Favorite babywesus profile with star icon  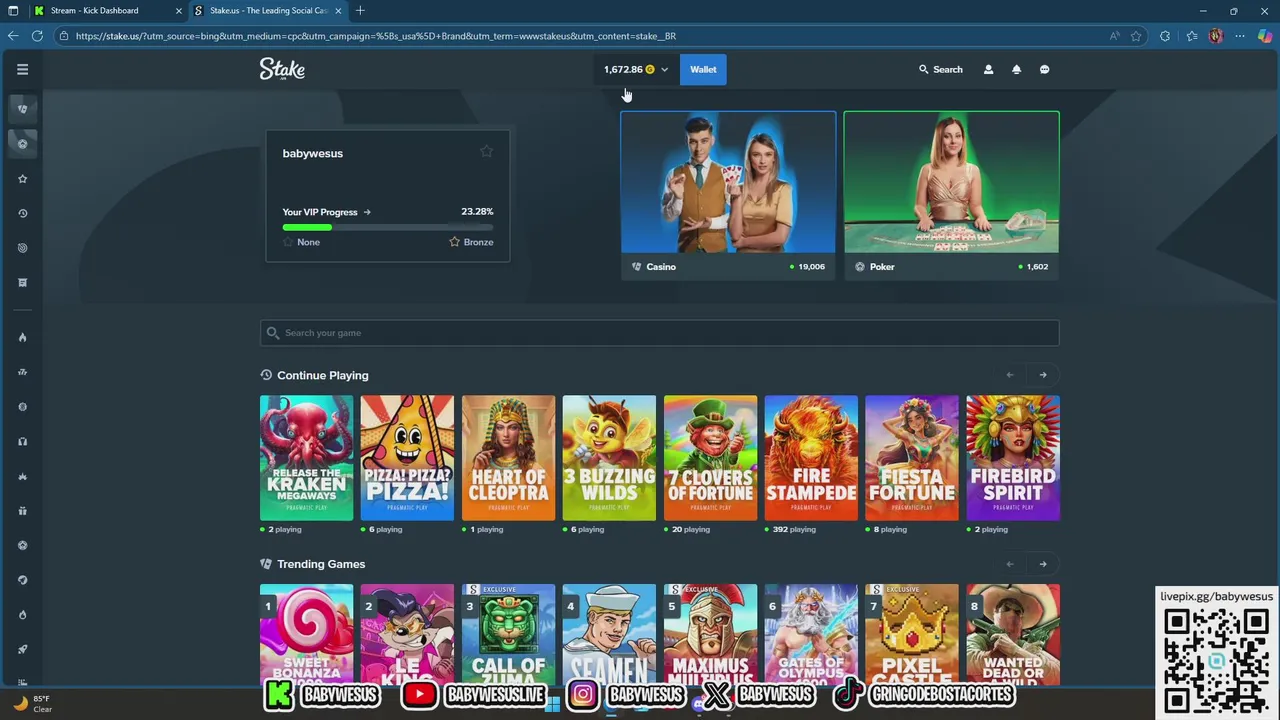click(x=486, y=151)
